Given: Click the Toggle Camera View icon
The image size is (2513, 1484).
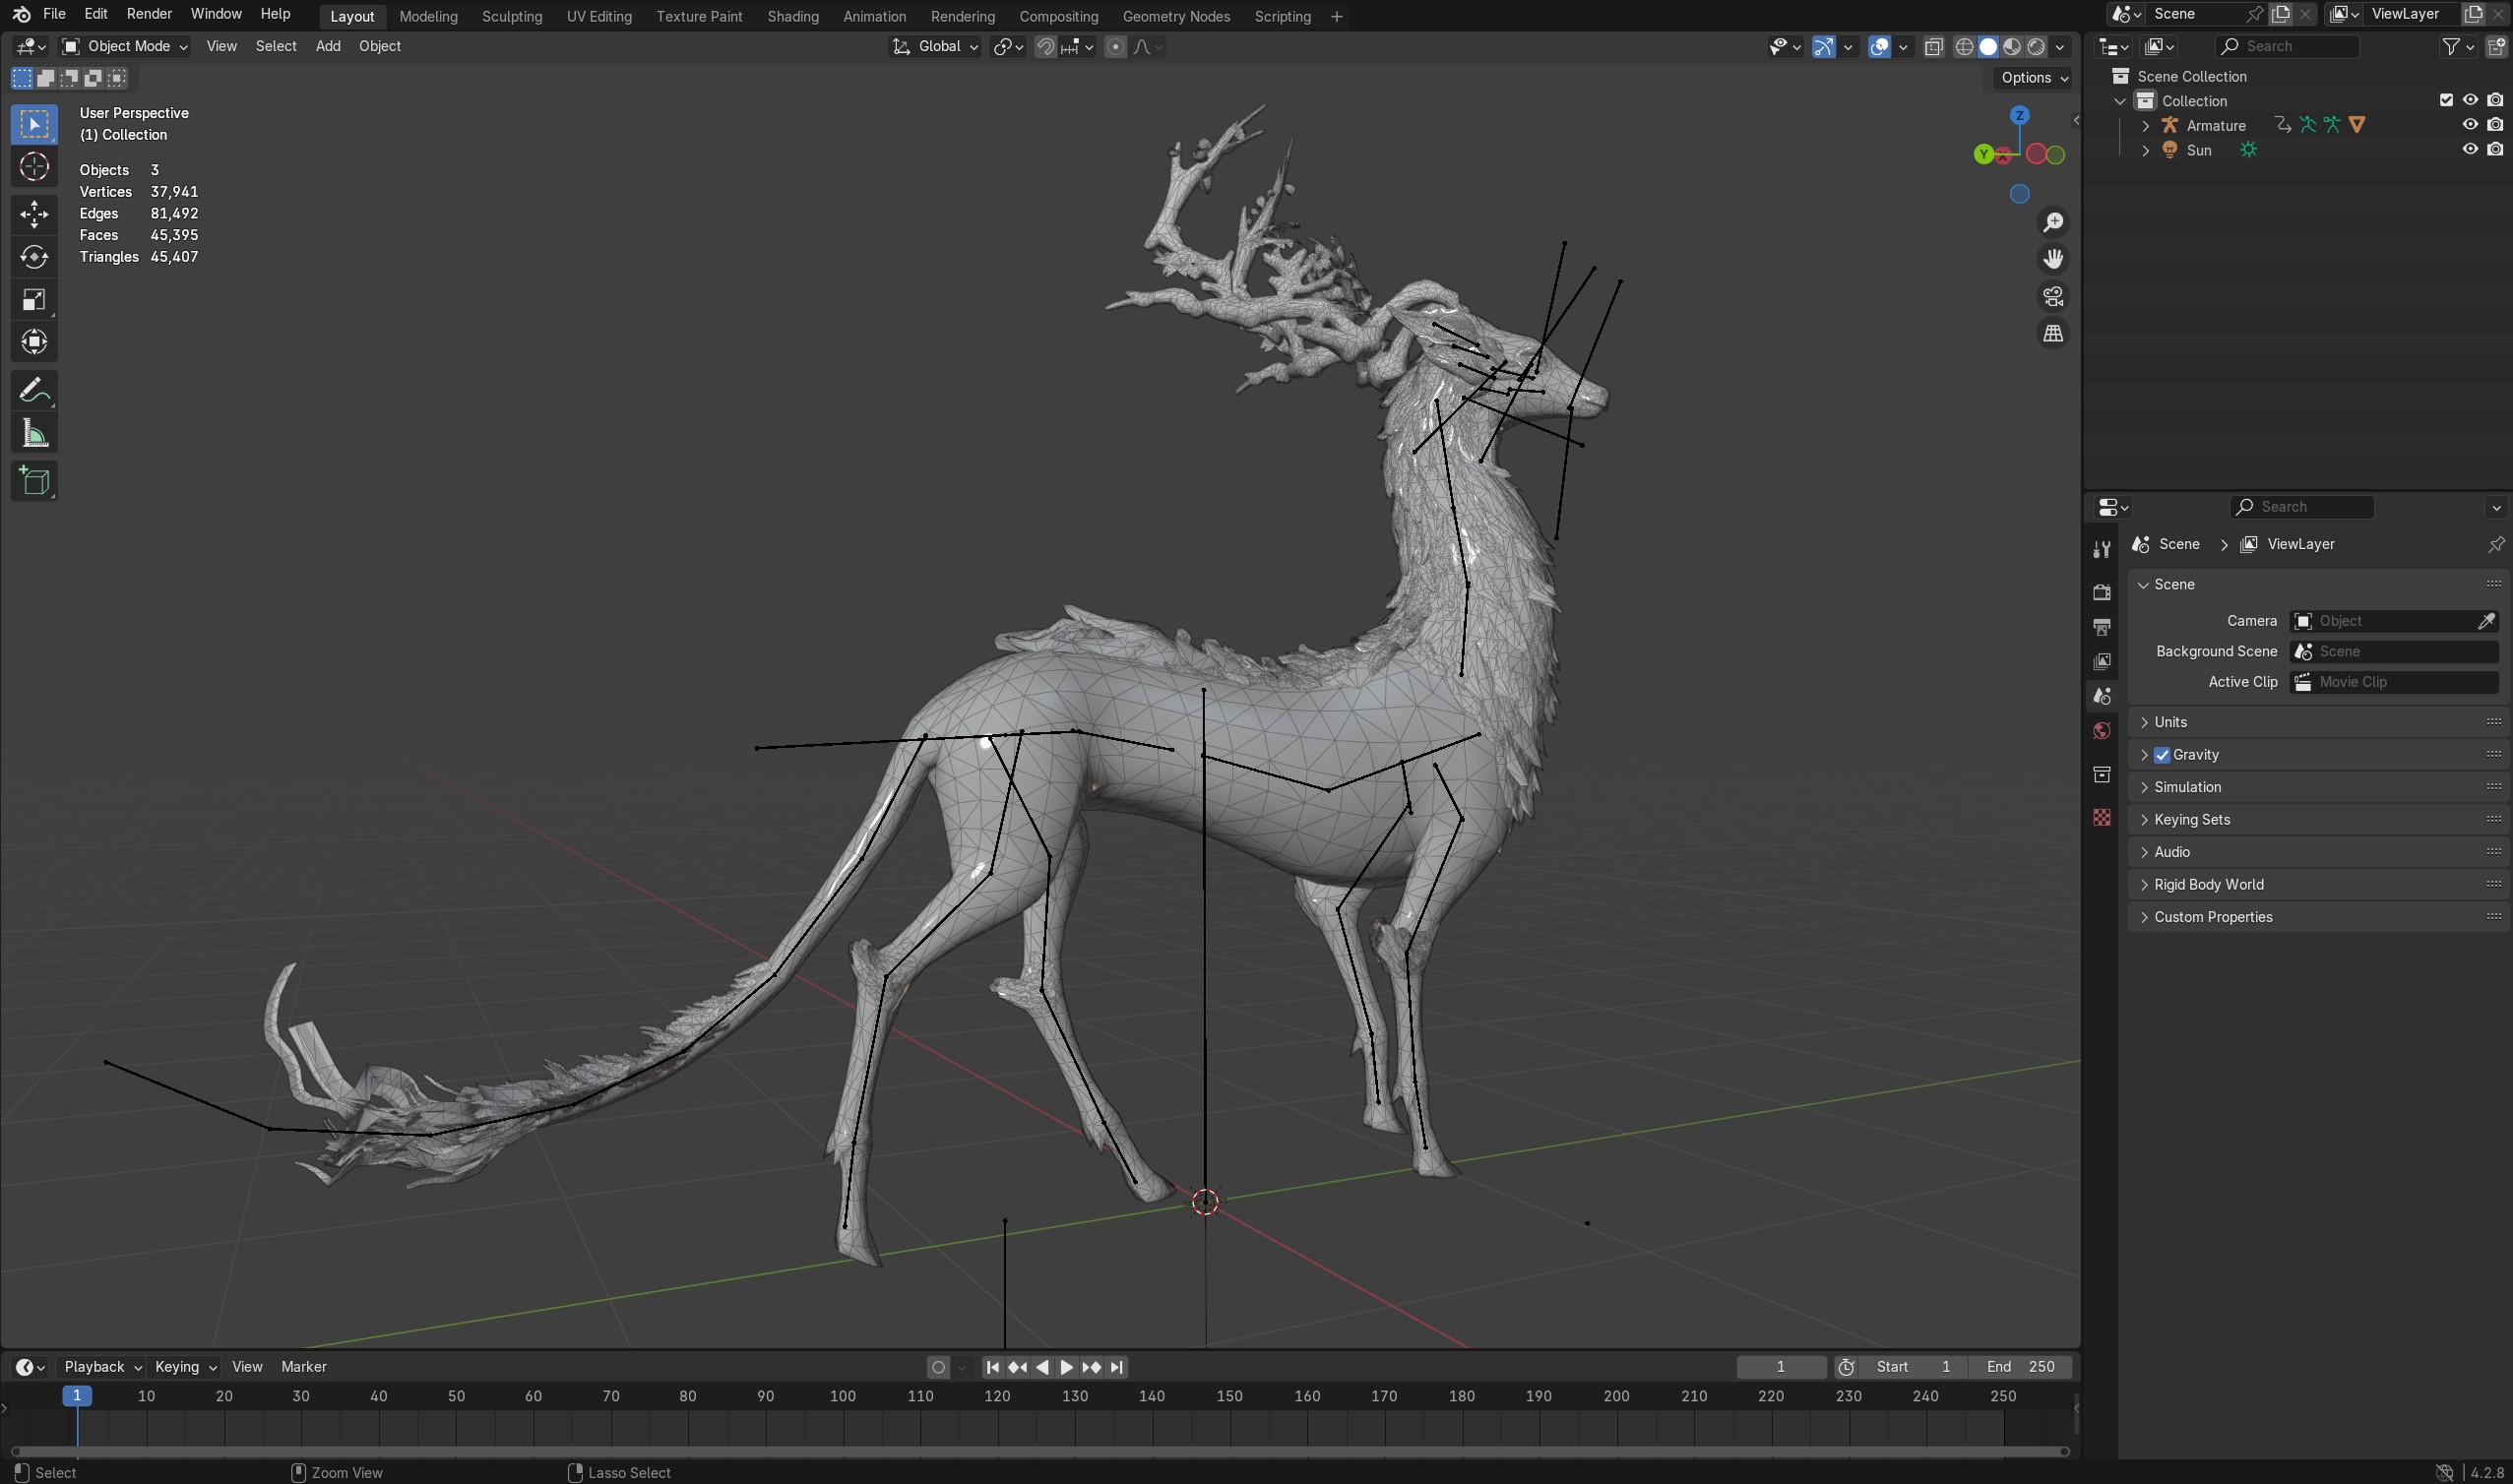Looking at the screenshot, I should 2053,297.
